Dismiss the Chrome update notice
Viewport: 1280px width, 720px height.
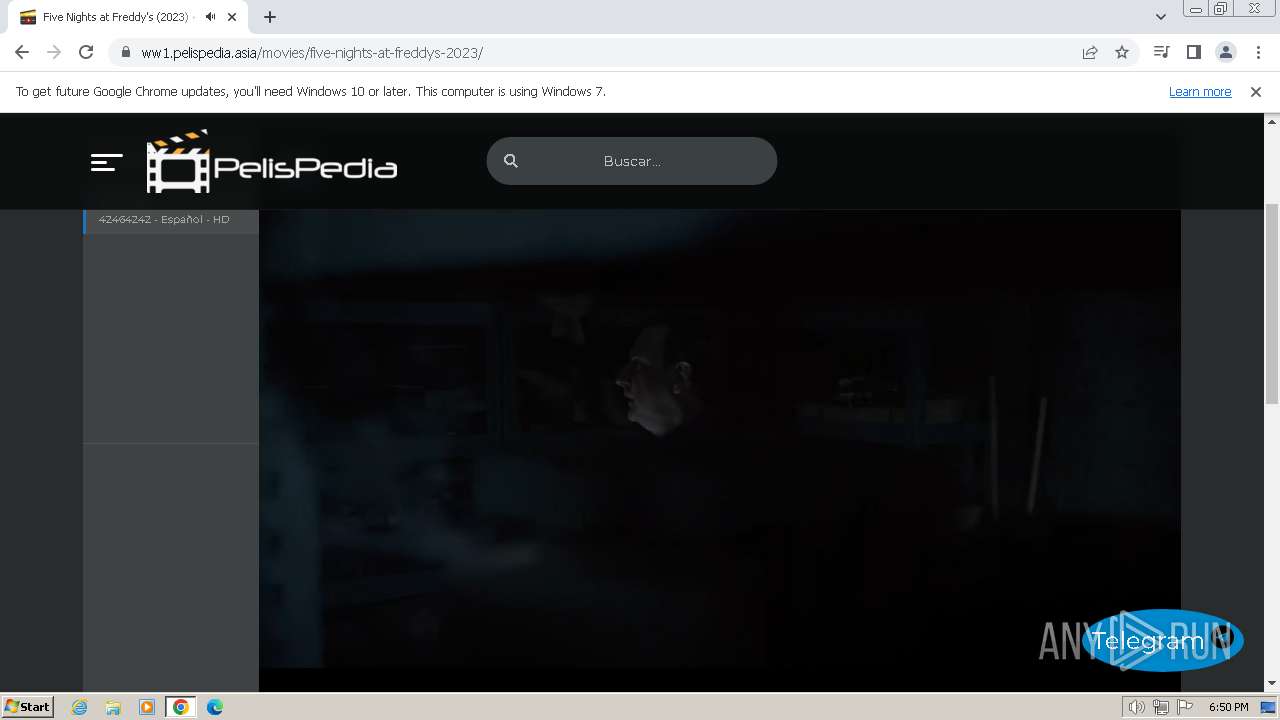[x=1256, y=92]
